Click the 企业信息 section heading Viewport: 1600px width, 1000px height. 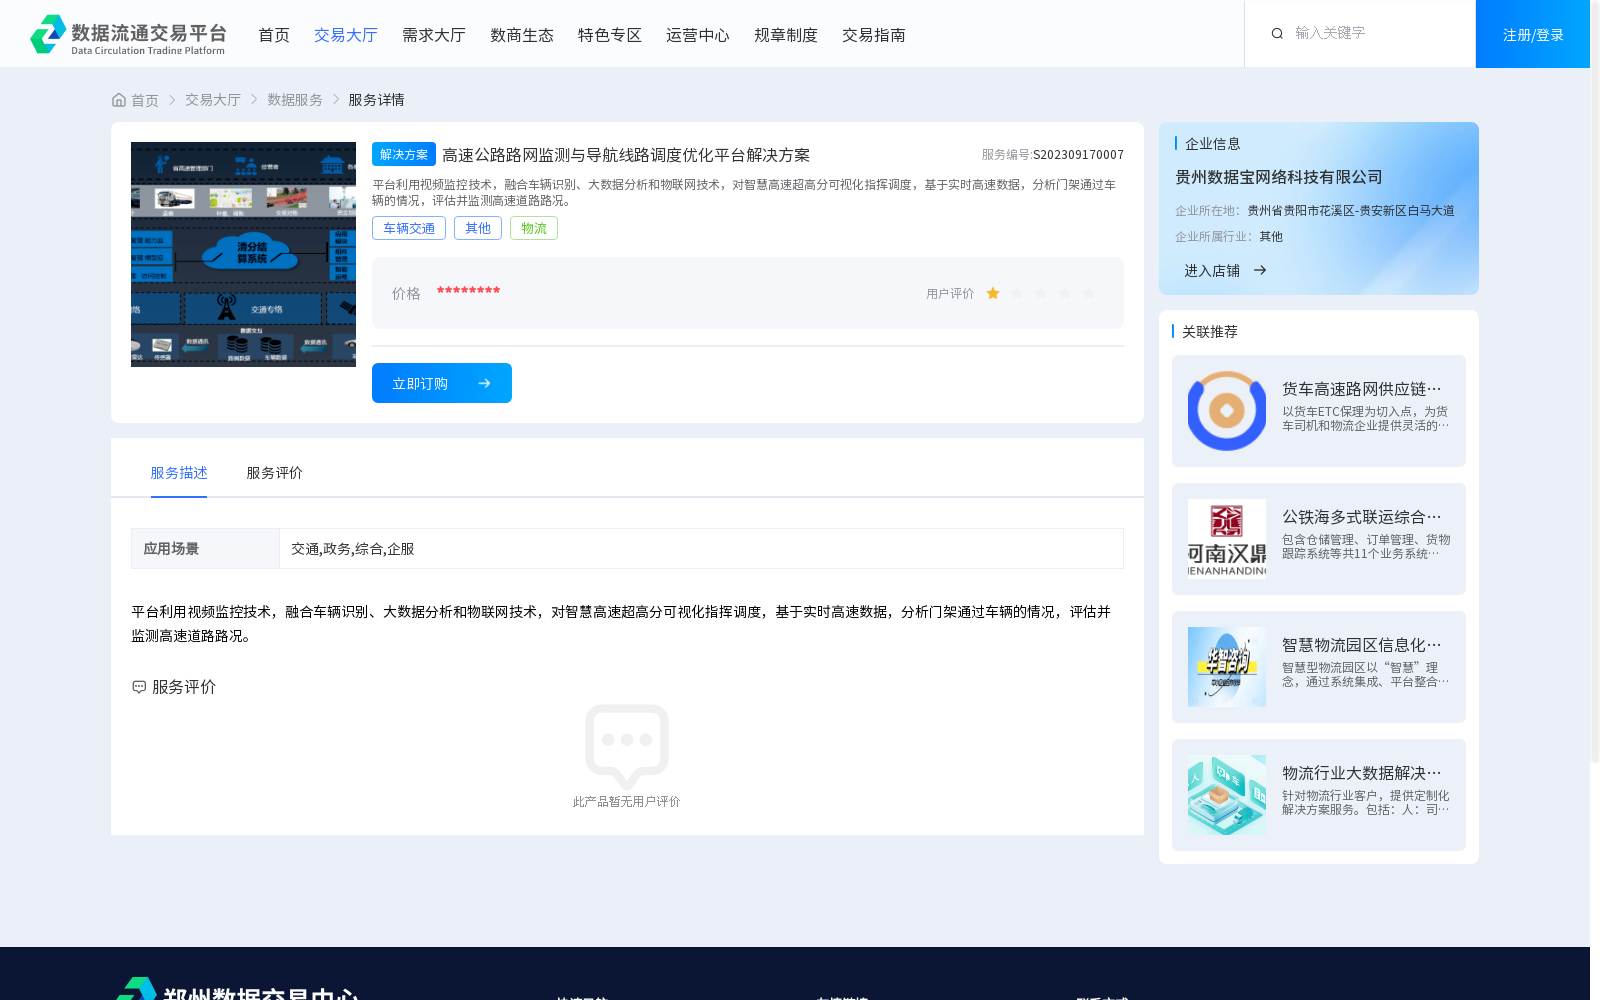pos(1213,144)
